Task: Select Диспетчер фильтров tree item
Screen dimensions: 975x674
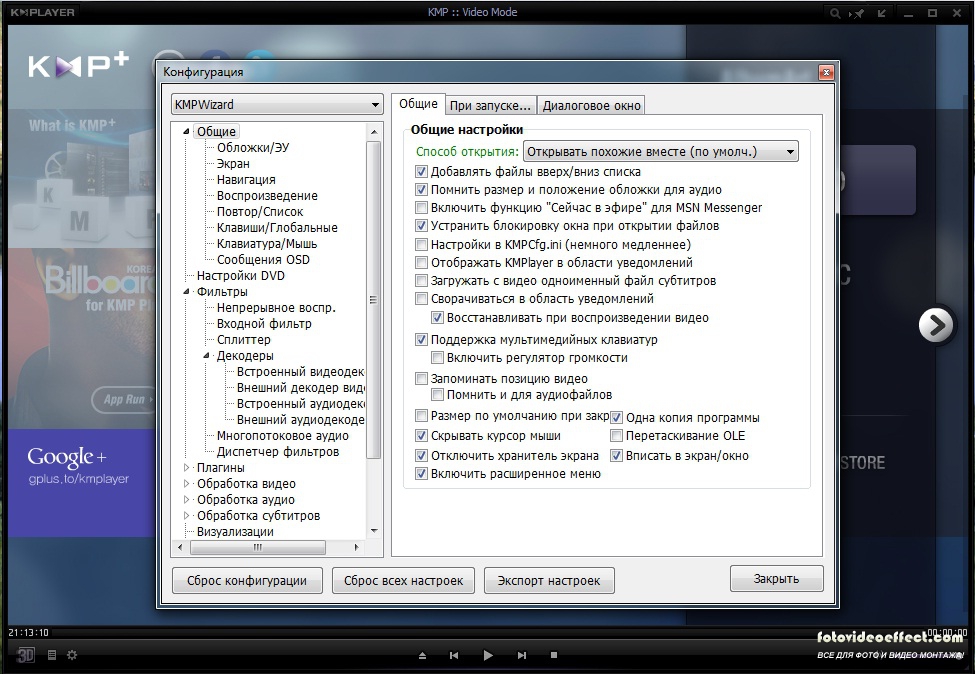Action: coord(278,451)
